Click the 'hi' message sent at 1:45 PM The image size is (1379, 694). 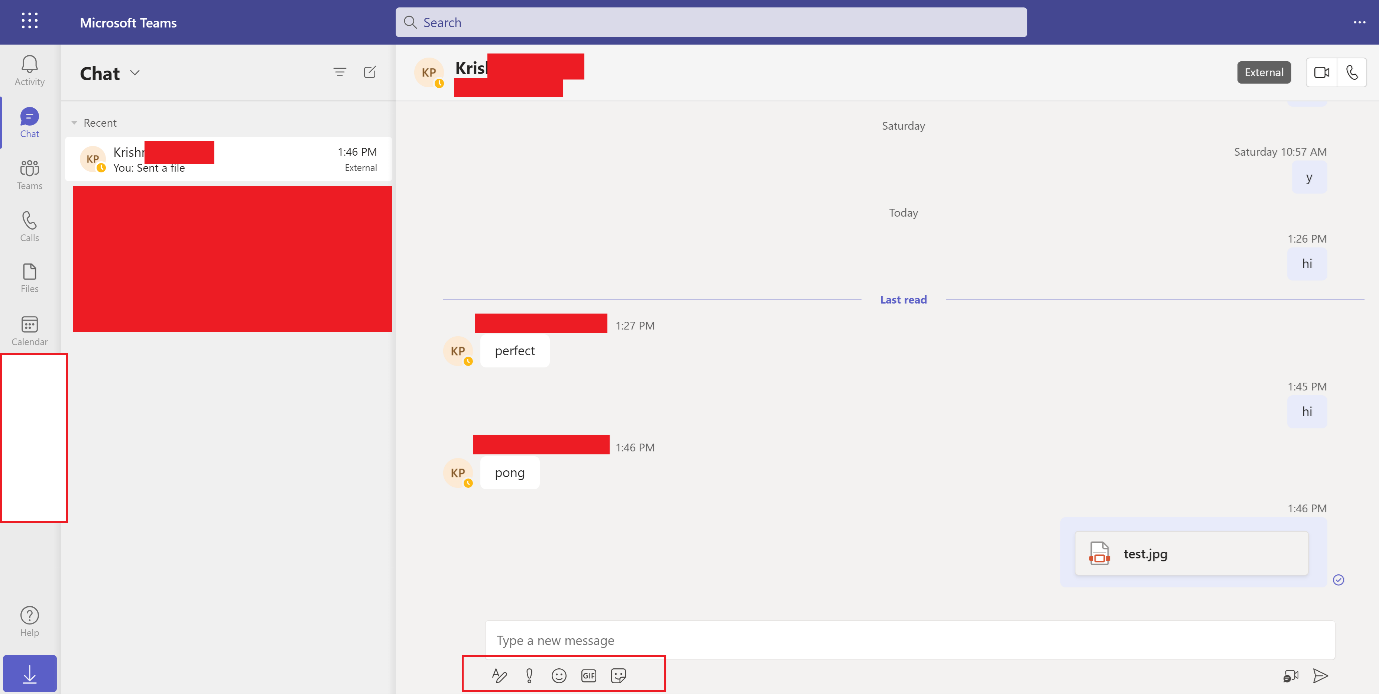point(1307,411)
